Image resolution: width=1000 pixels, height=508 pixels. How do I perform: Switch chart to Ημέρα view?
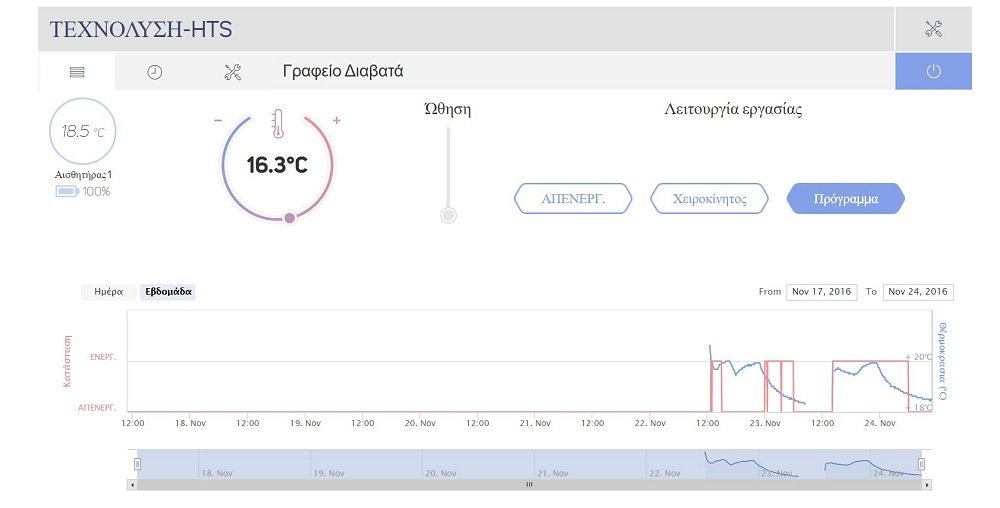coord(108,292)
